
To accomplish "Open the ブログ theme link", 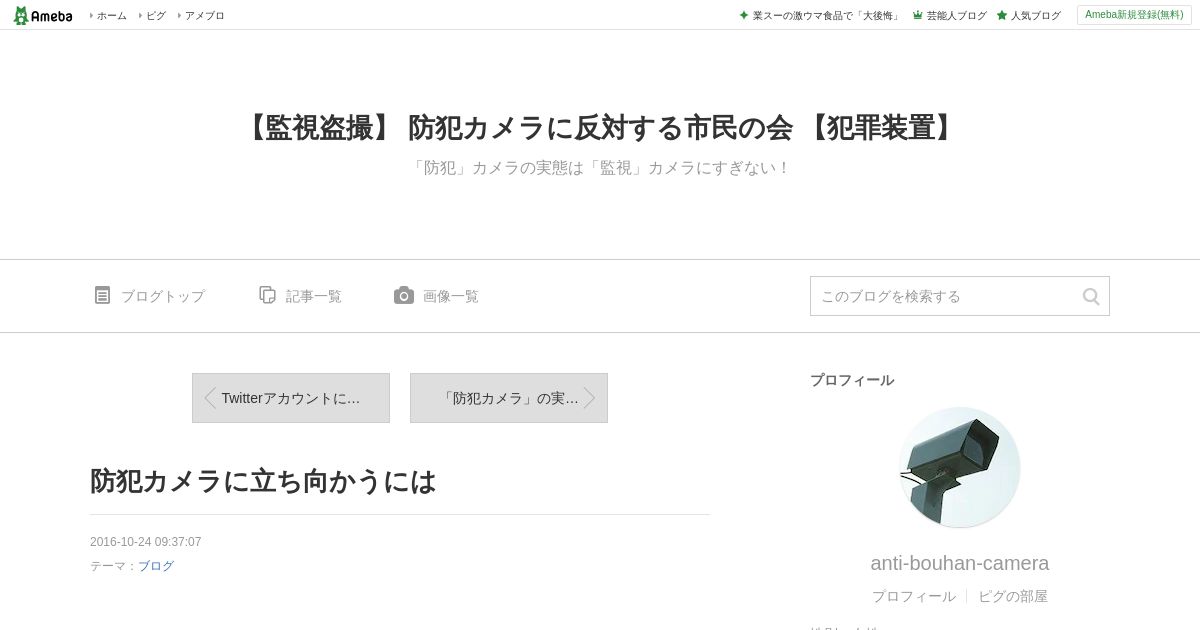I will pyautogui.click(x=156, y=566).
